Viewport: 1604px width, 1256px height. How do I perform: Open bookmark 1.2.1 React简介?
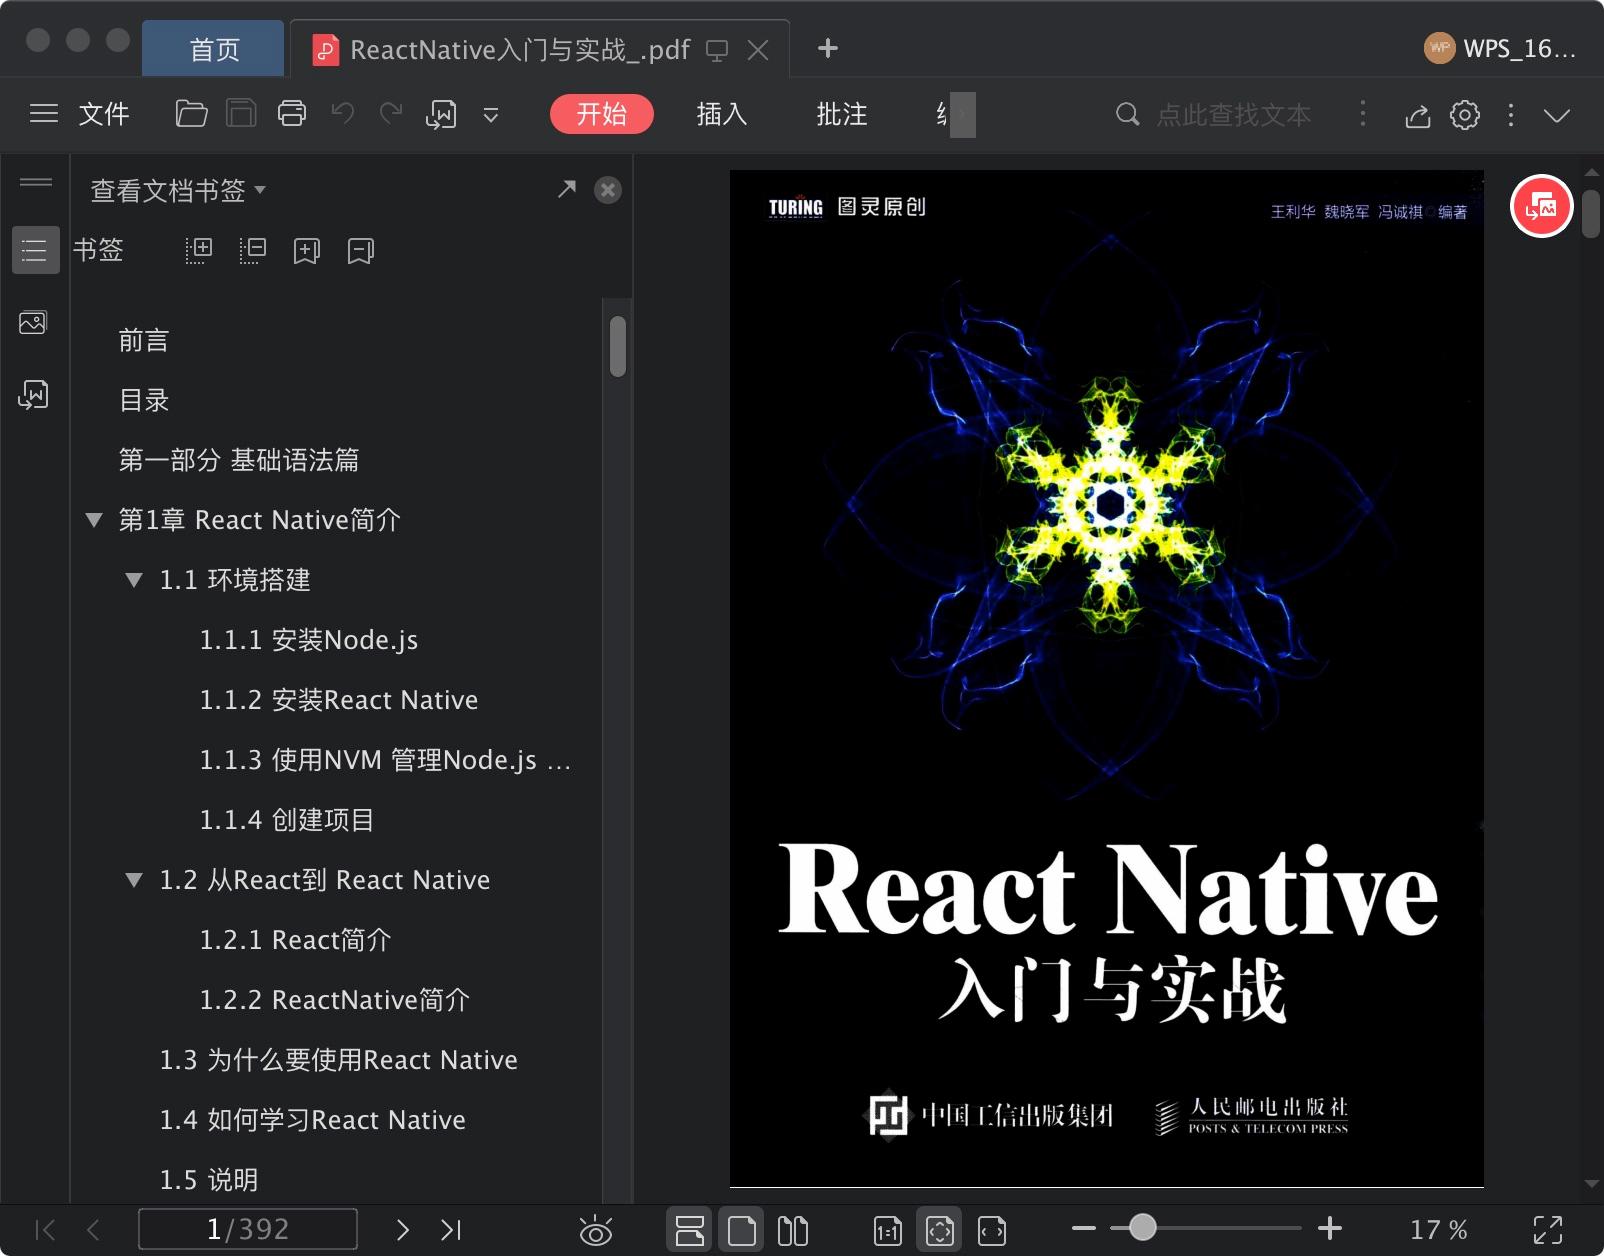[x=296, y=940]
